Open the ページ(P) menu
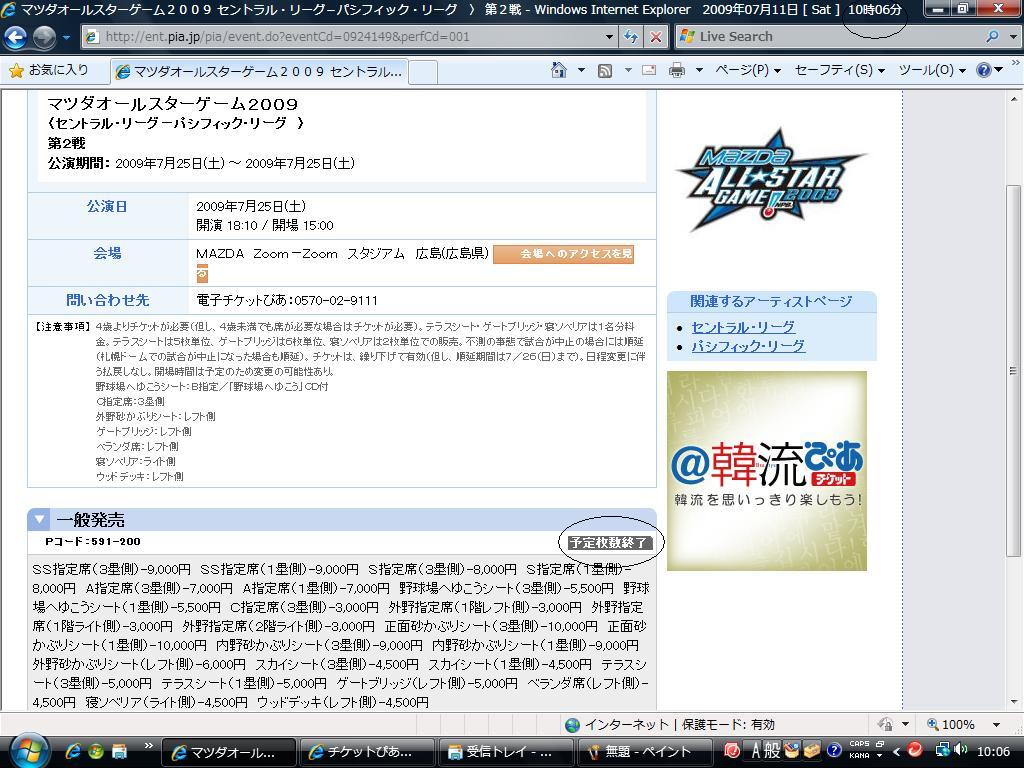Image resolution: width=1024 pixels, height=768 pixels. (748, 70)
